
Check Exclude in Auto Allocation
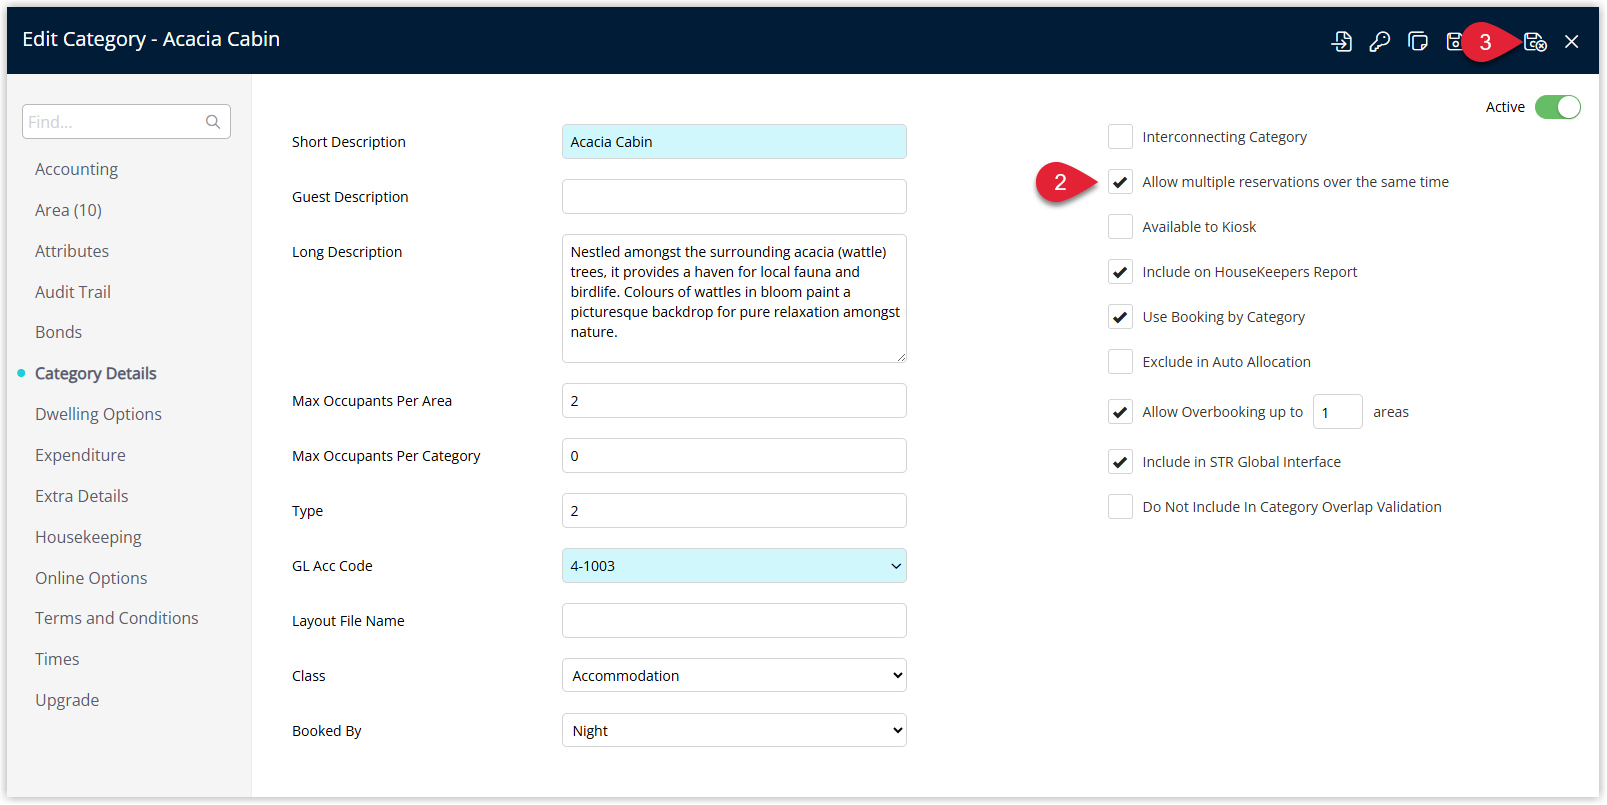(1120, 362)
